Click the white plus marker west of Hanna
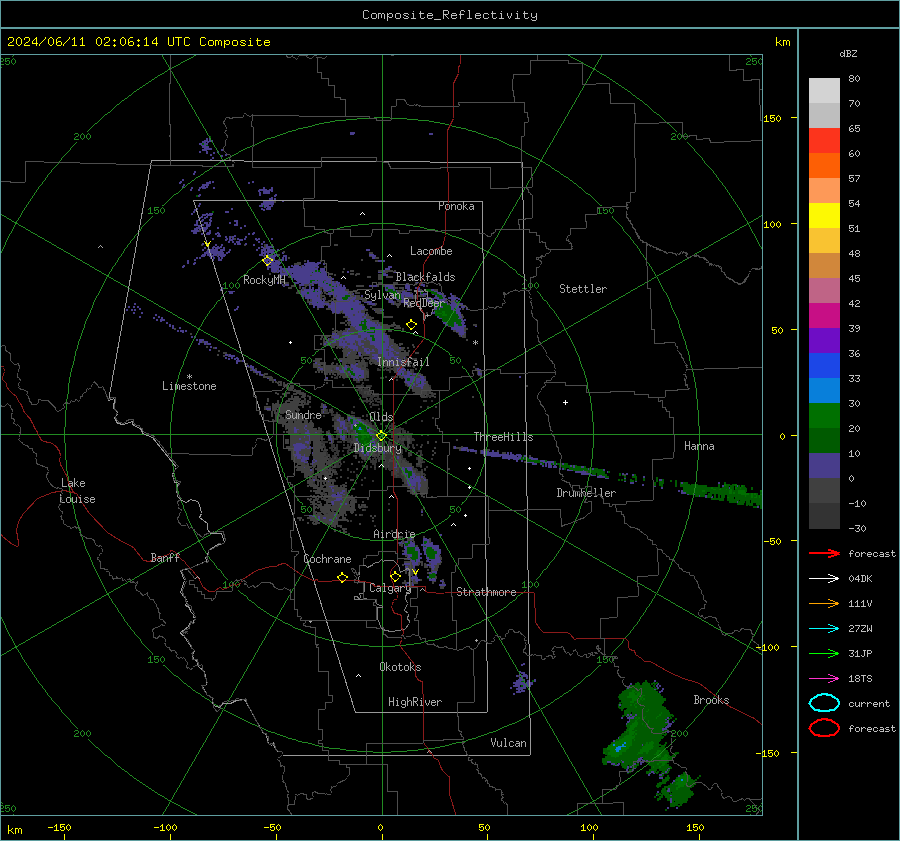This screenshot has height=841, width=900. pyautogui.click(x=565, y=402)
